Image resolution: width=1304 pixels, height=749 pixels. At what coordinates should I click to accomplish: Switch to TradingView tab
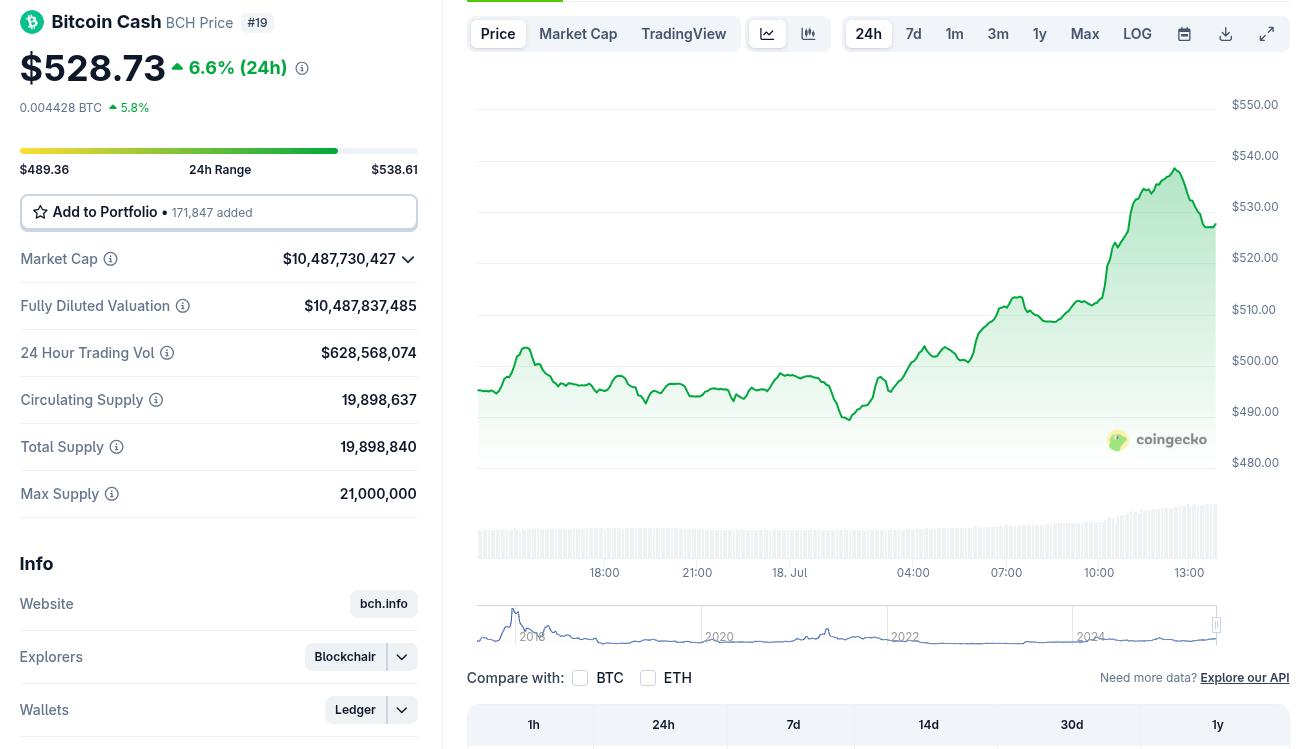click(x=684, y=34)
